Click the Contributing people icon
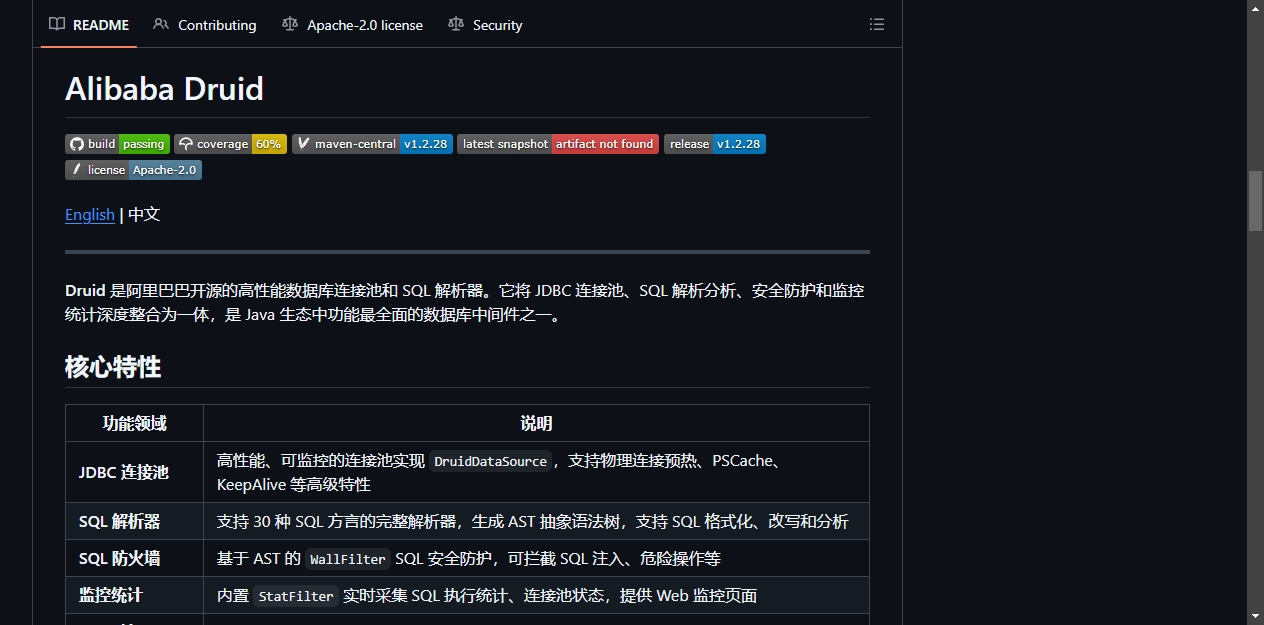 161,24
